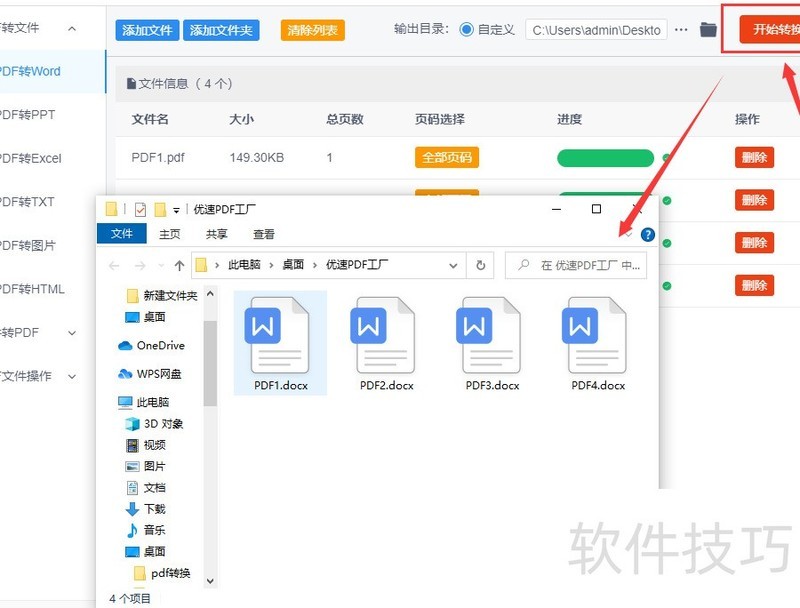800x608 pixels.
Task: Go up one folder level in Explorer
Action: tap(179, 265)
